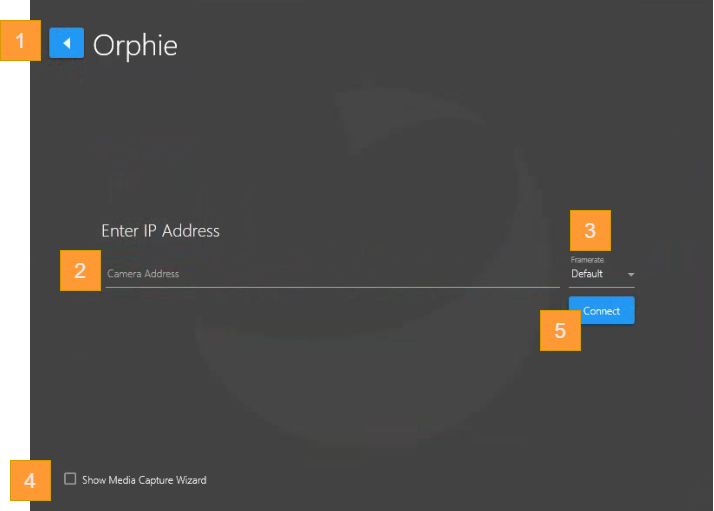Click the Orphie page title
714x511 pixels.
click(135, 45)
